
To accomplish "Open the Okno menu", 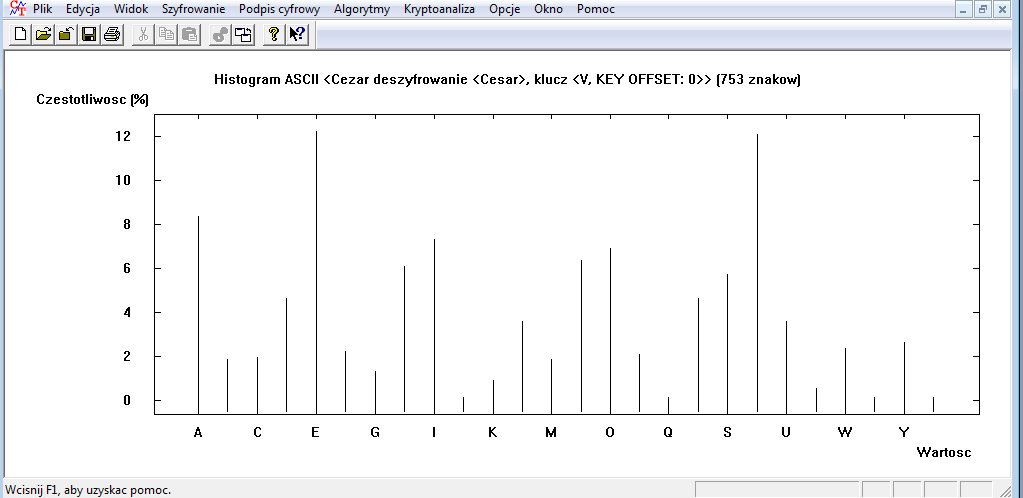I will pyautogui.click(x=548, y=9).
